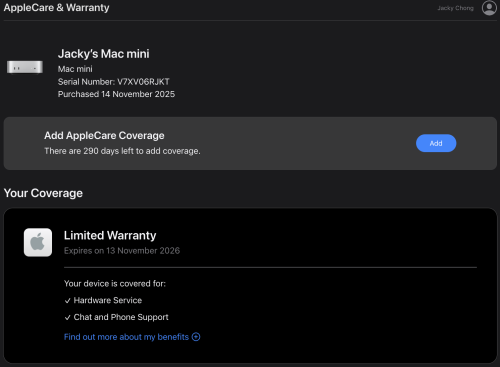Click the 'Chat and Phone Support' item

[x=121, y=317]
